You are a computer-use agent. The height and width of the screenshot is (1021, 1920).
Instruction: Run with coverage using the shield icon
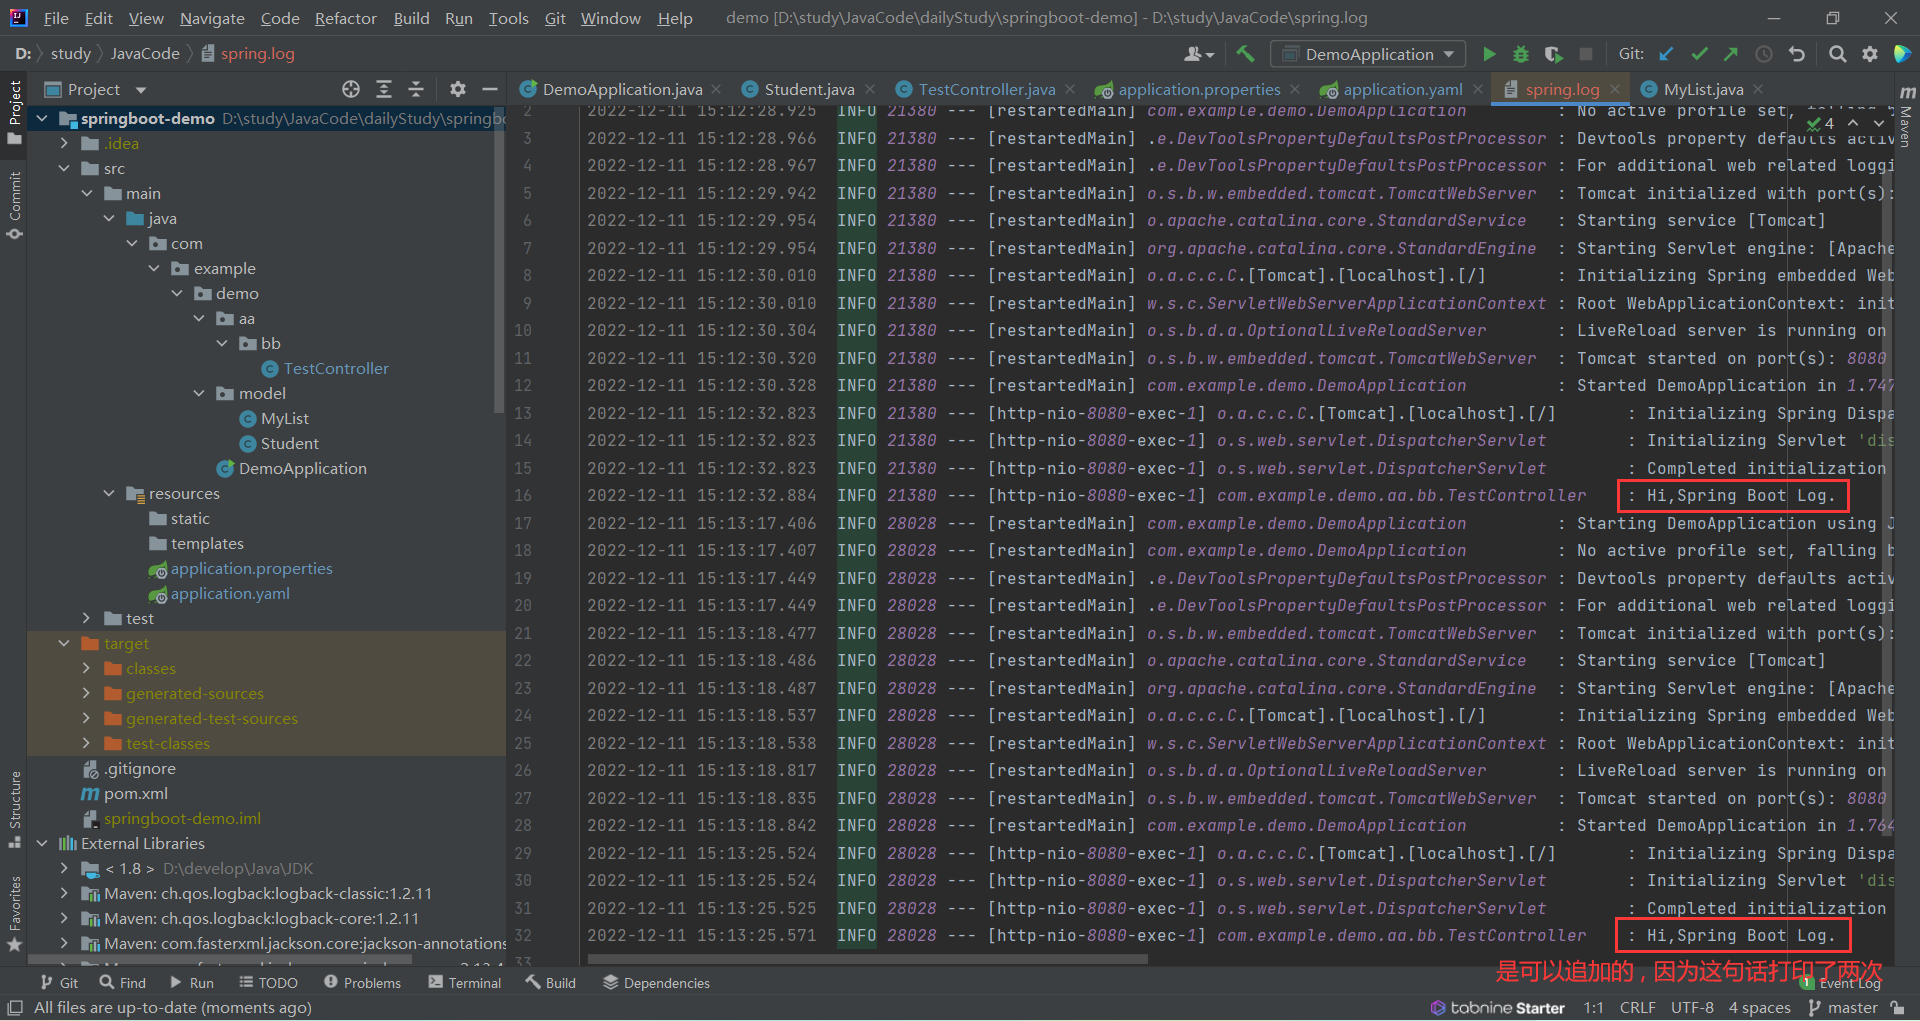coord(1553,54)
